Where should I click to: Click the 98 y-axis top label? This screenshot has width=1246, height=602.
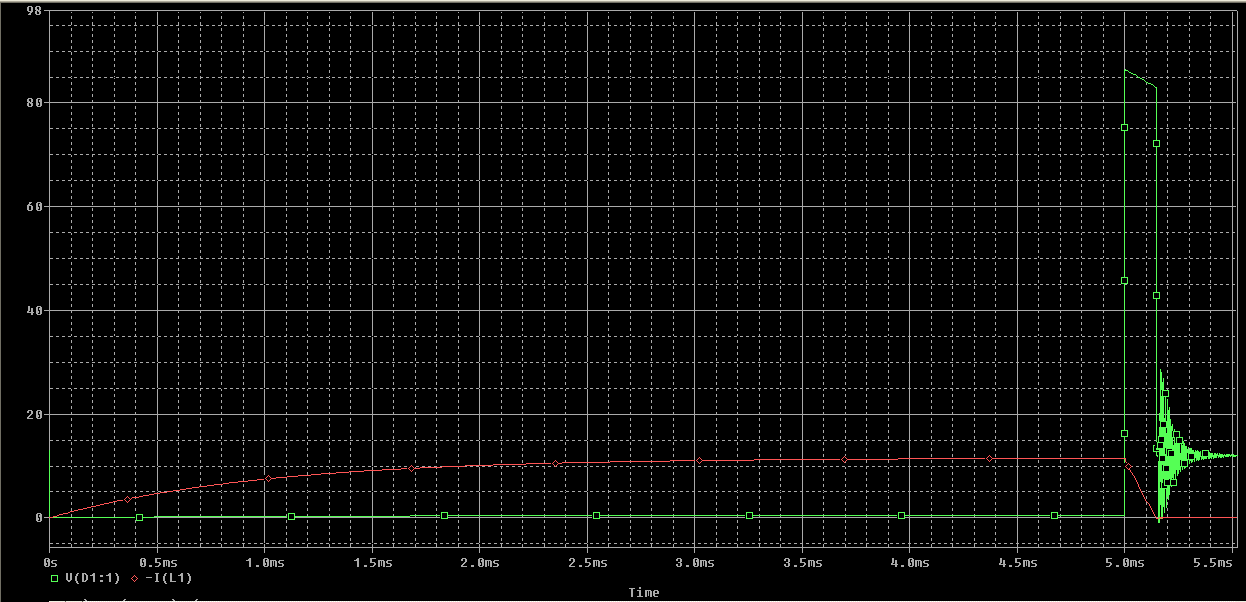34,11
